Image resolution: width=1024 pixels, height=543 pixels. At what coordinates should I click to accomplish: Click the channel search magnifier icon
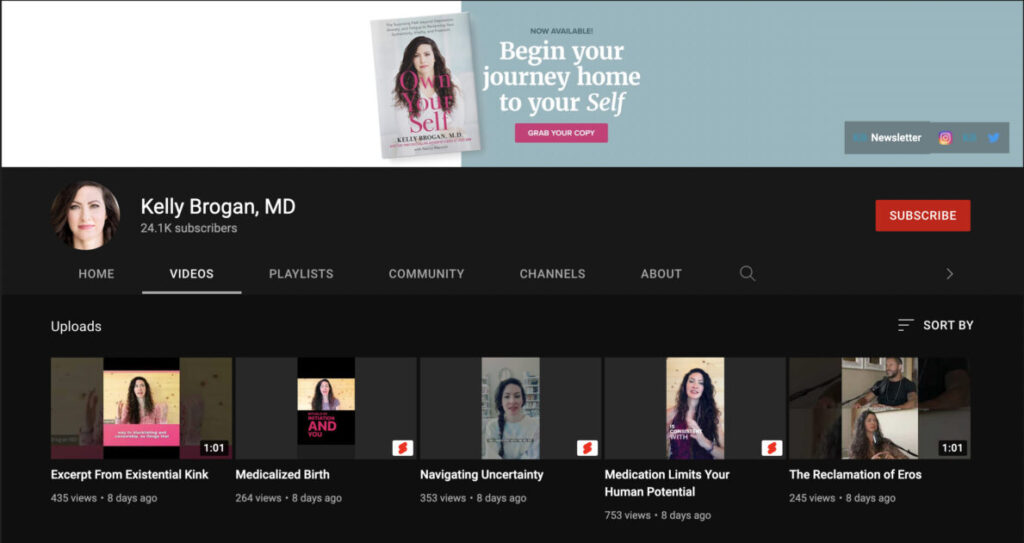[747, 273]
